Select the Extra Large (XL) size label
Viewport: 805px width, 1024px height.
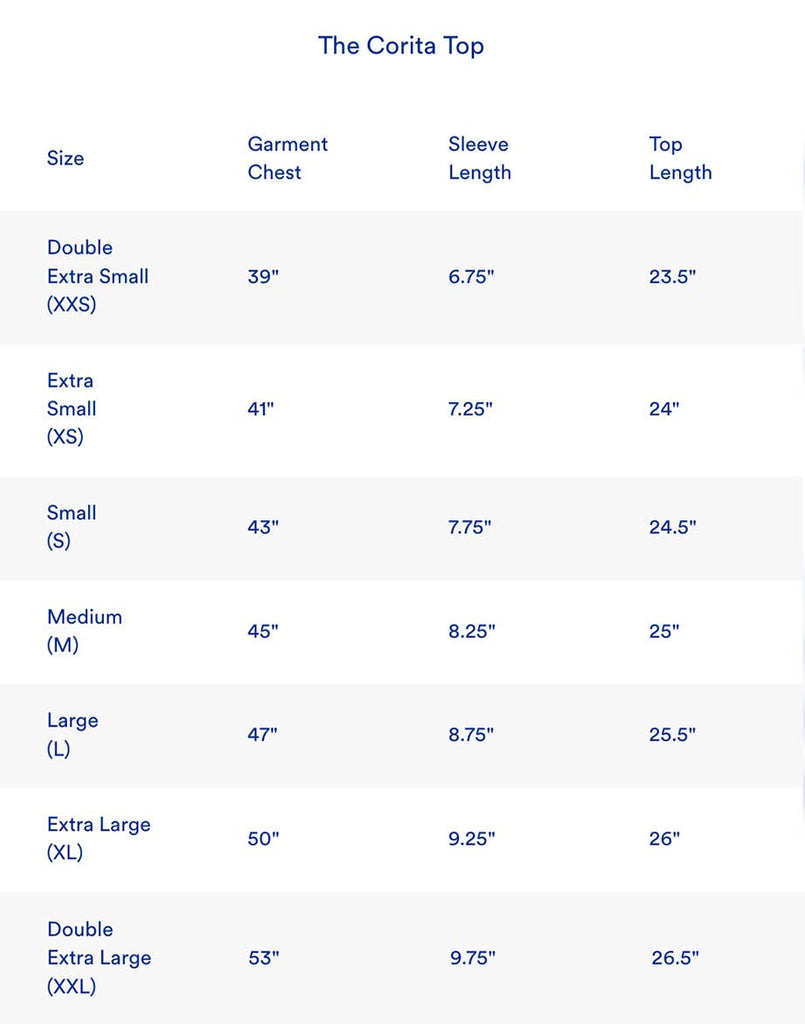click(x=98, y=838)
